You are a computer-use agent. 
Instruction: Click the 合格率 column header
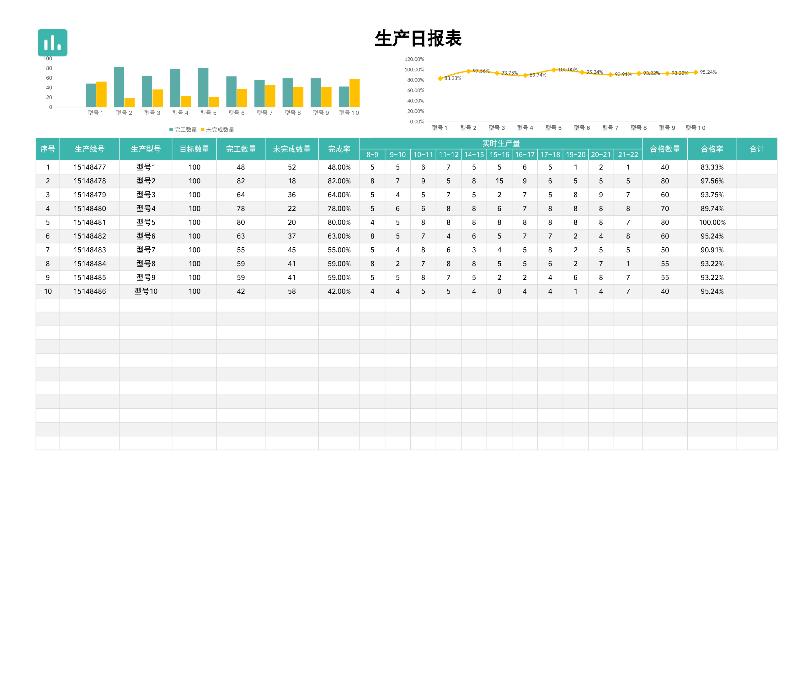click(712, 149)
